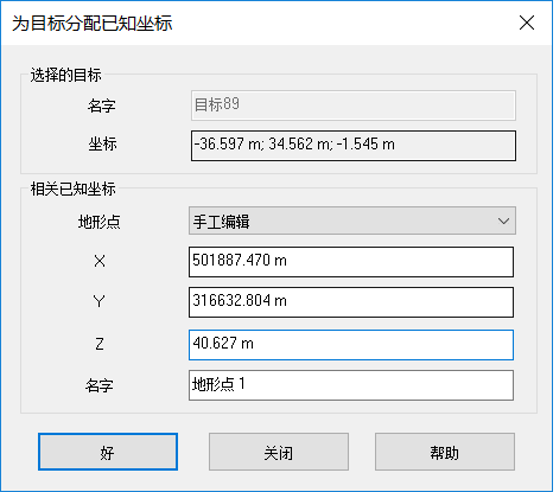The width and height of the screenshot is (556, 495).
Task: Click the 关闭 button
Action: 279,452
